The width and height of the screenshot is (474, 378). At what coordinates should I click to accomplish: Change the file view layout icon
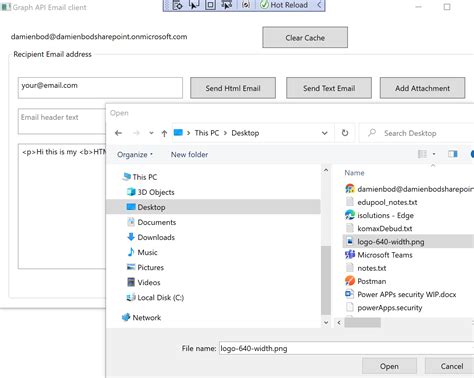422,154
